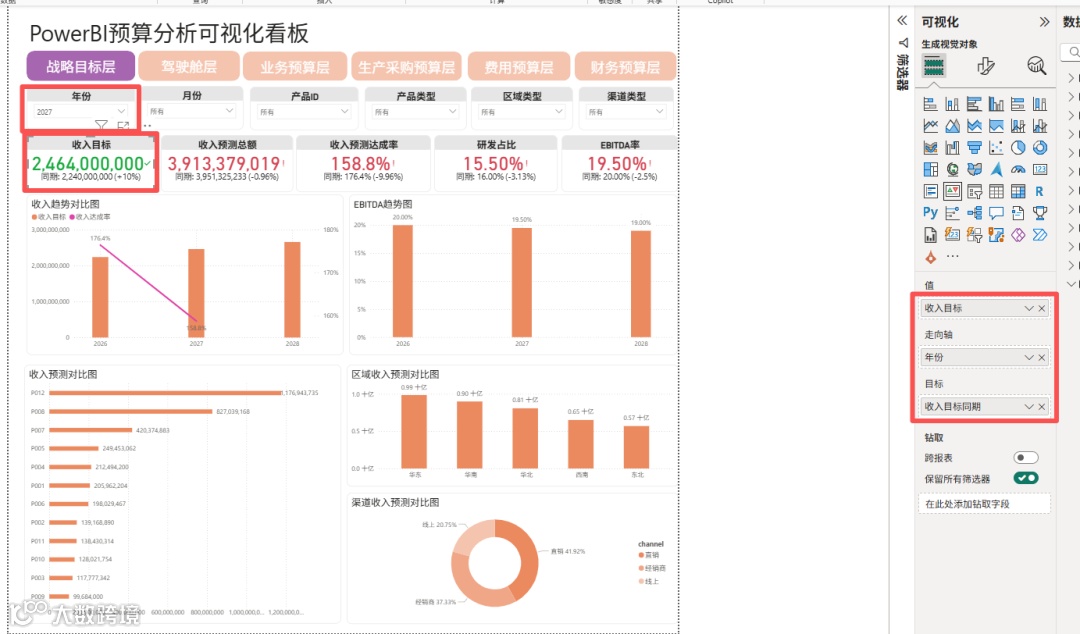1080x634 pixels.
Task: Open the 产品ID slicer dropdown
Action: [x=304, y=111]
